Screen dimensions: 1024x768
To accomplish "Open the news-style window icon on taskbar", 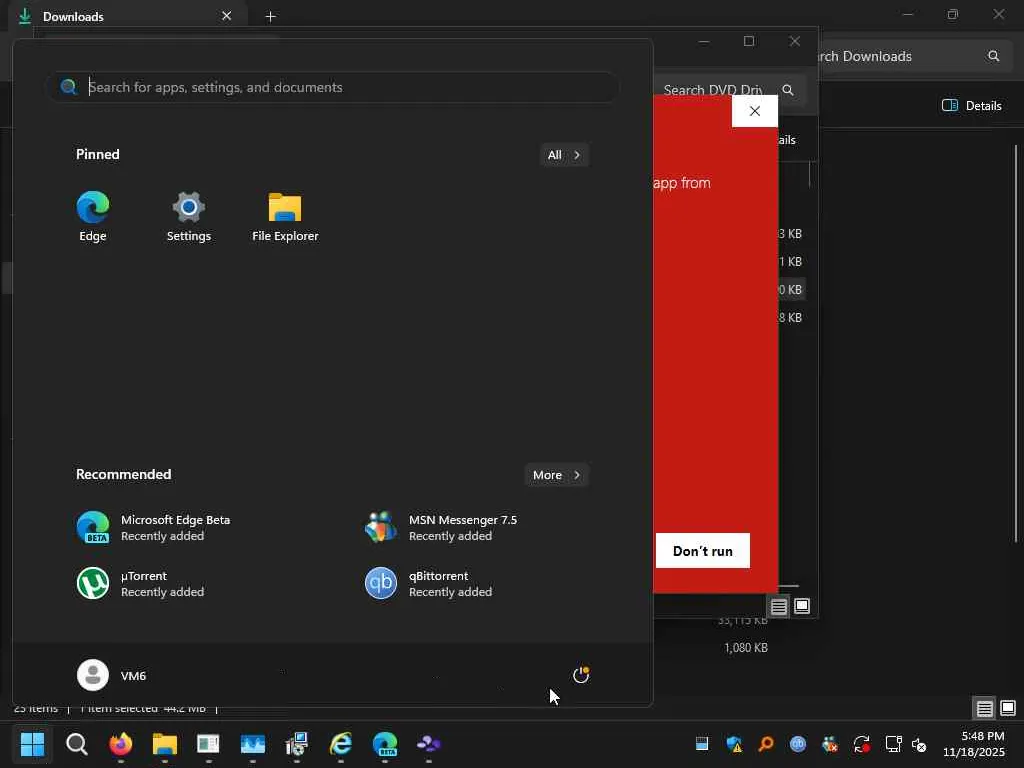I will 208,744.
